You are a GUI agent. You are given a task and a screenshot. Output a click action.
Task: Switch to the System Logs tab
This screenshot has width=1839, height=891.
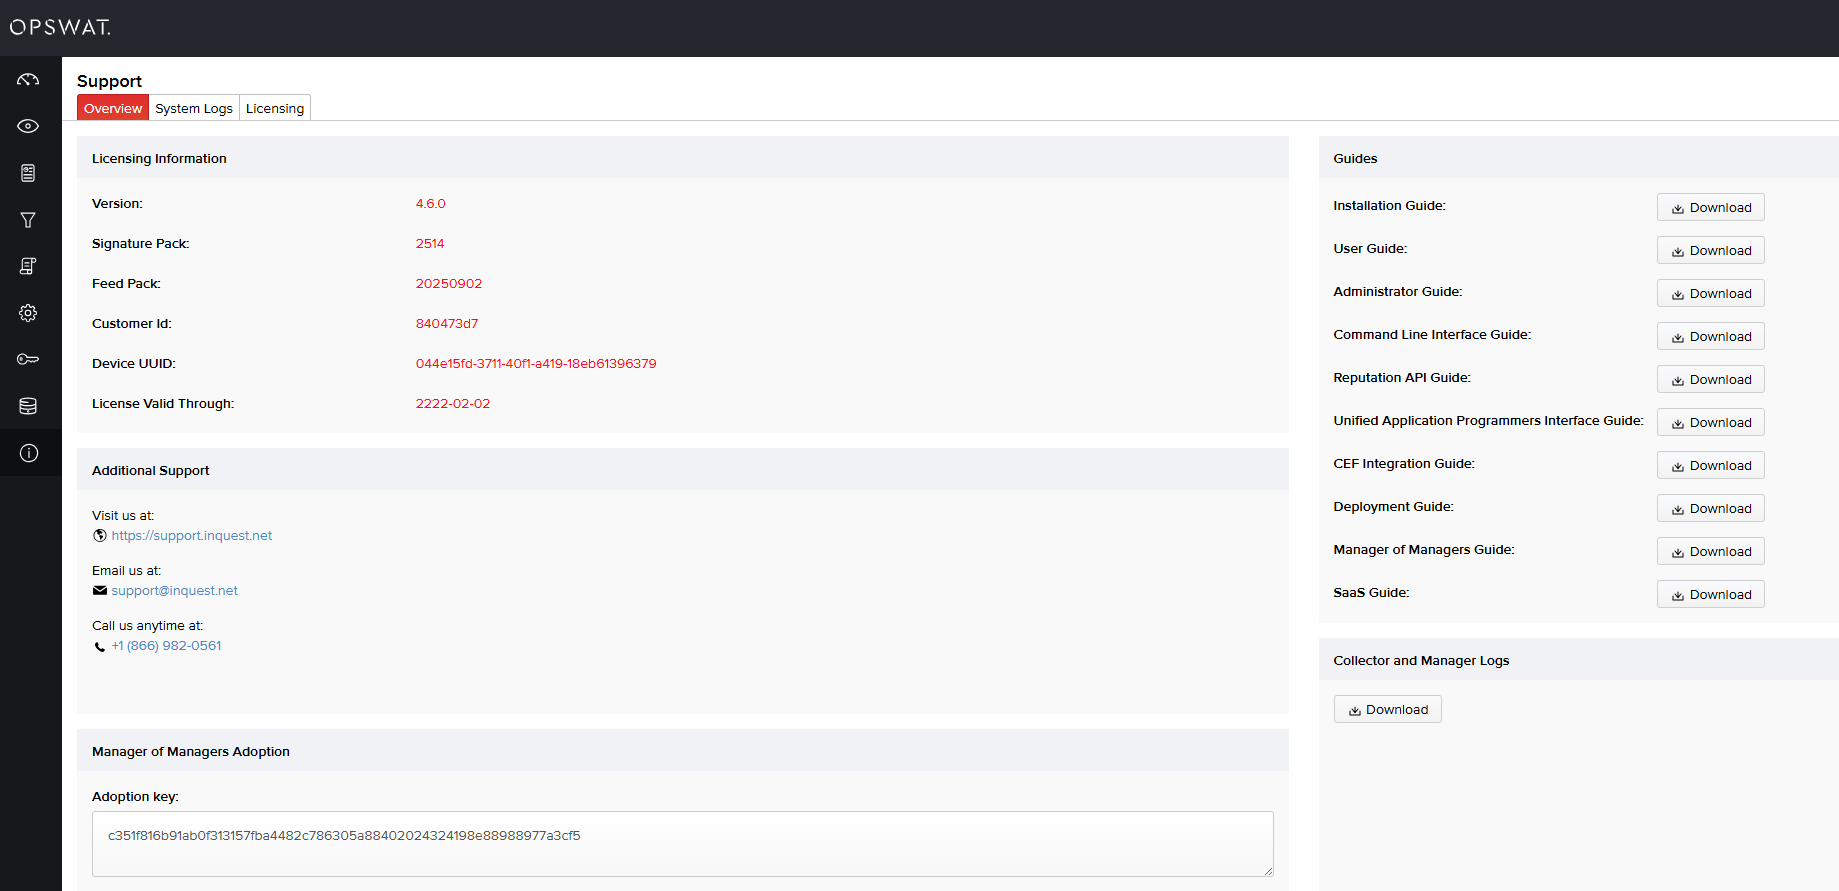(194, 108)
